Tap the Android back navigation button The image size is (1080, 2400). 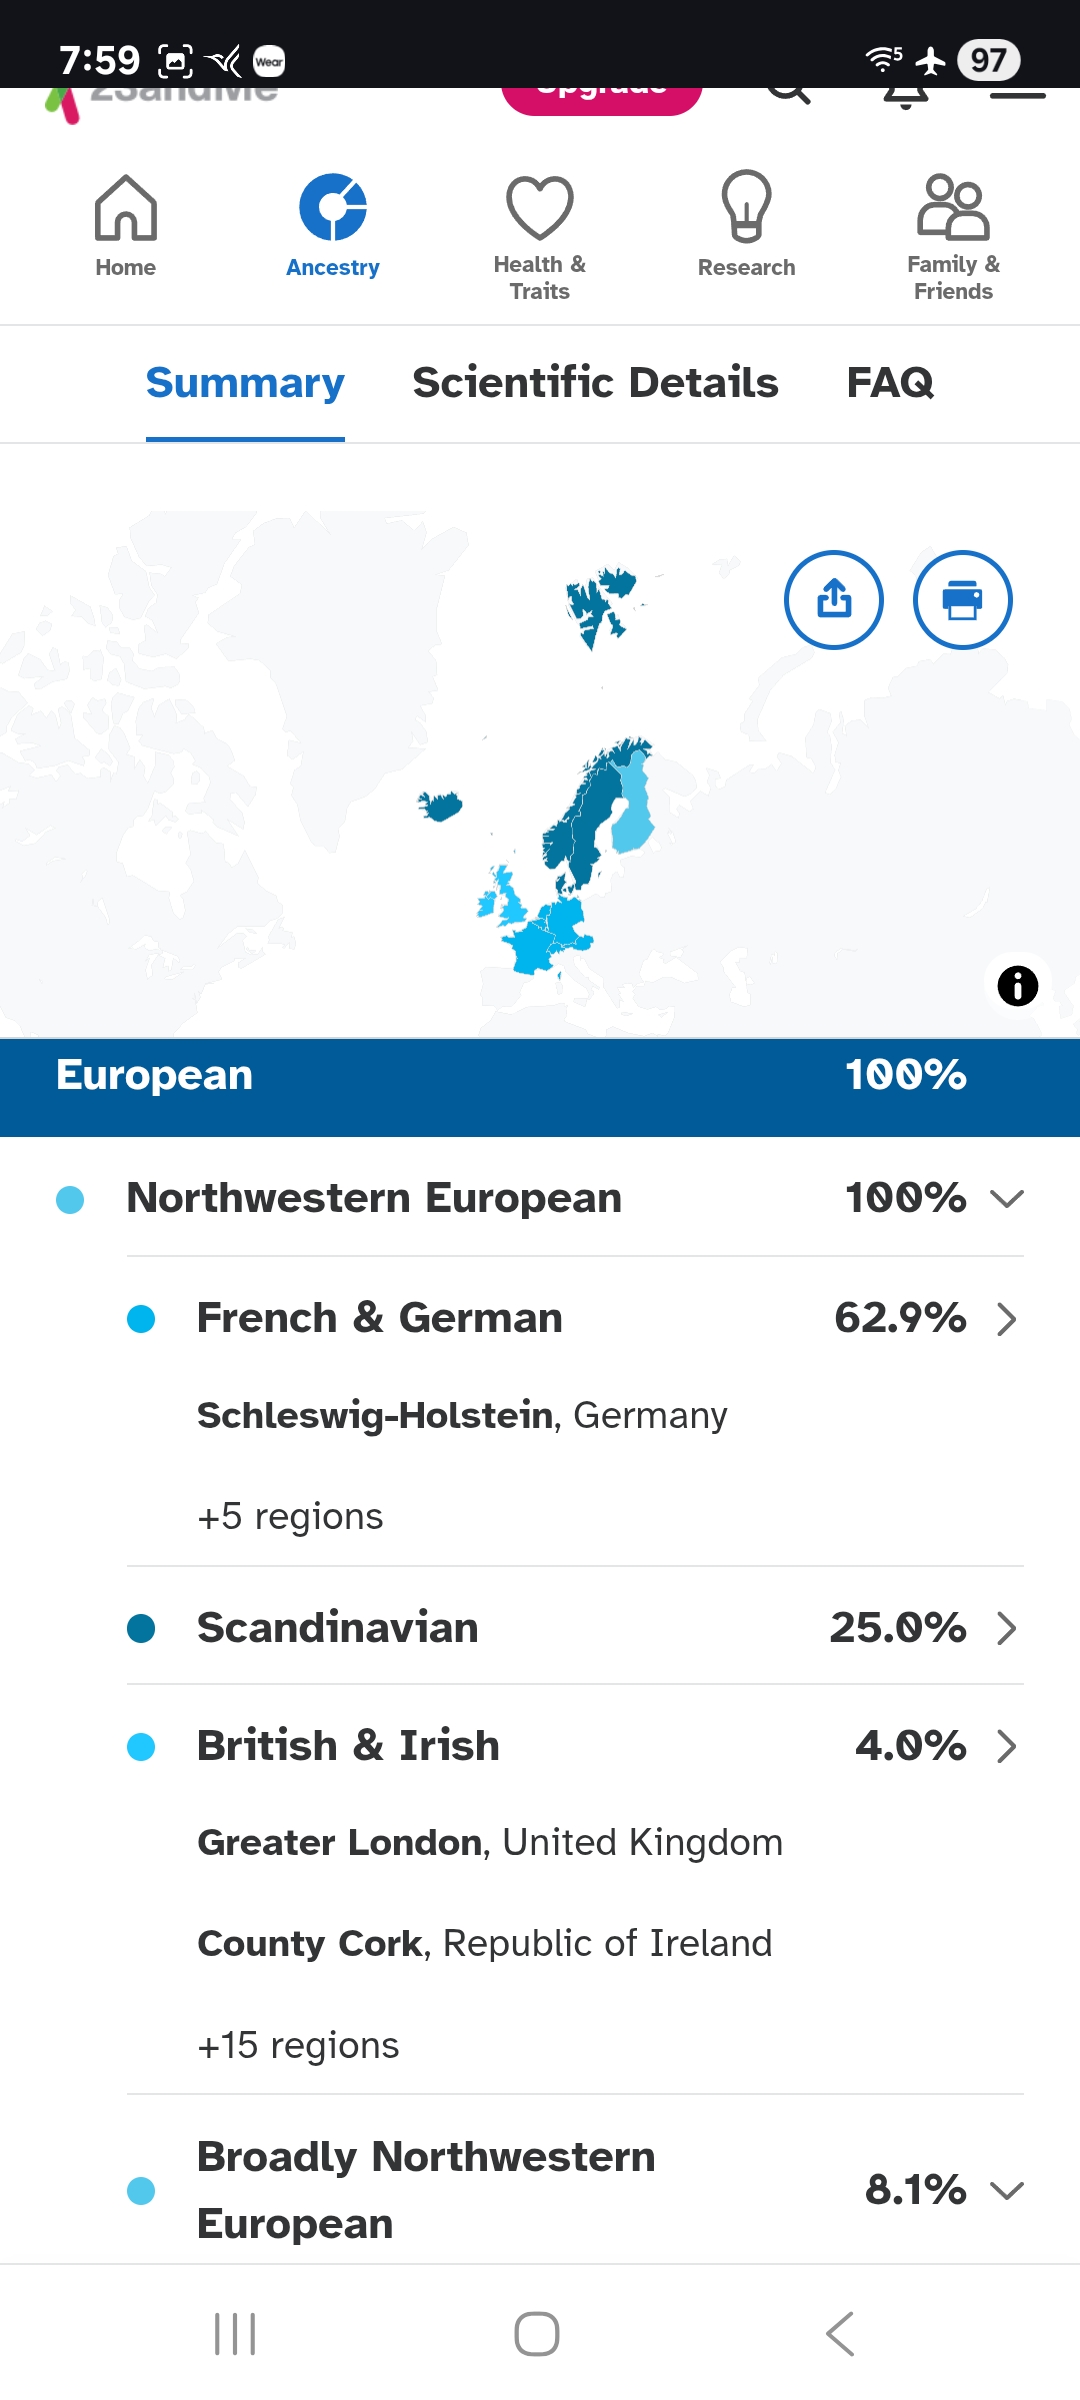(840, 2334)
